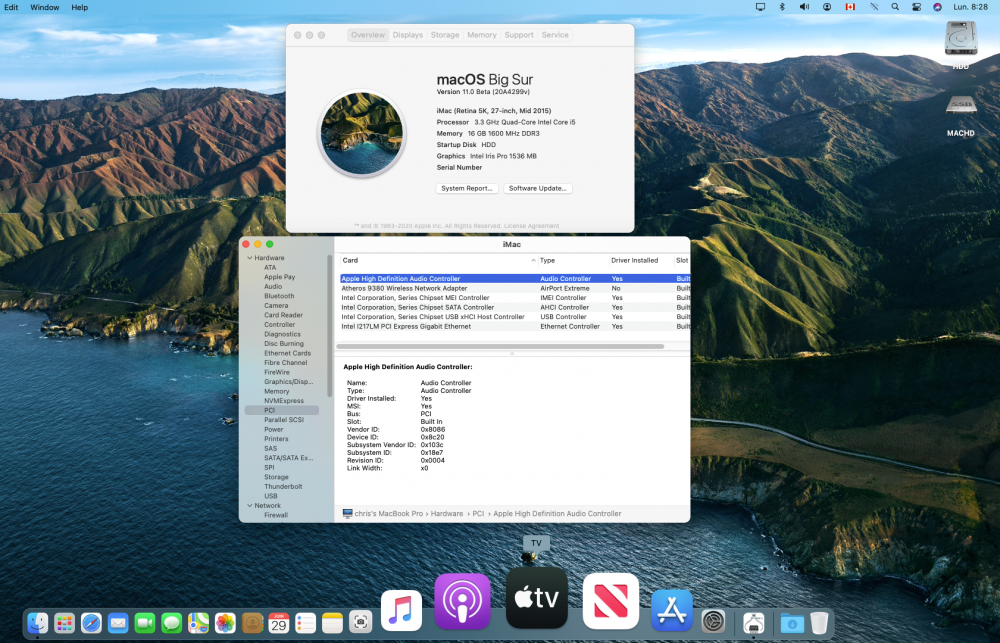Open the News app in the Dock
1000x643 pixels.
tap(611, 601)
